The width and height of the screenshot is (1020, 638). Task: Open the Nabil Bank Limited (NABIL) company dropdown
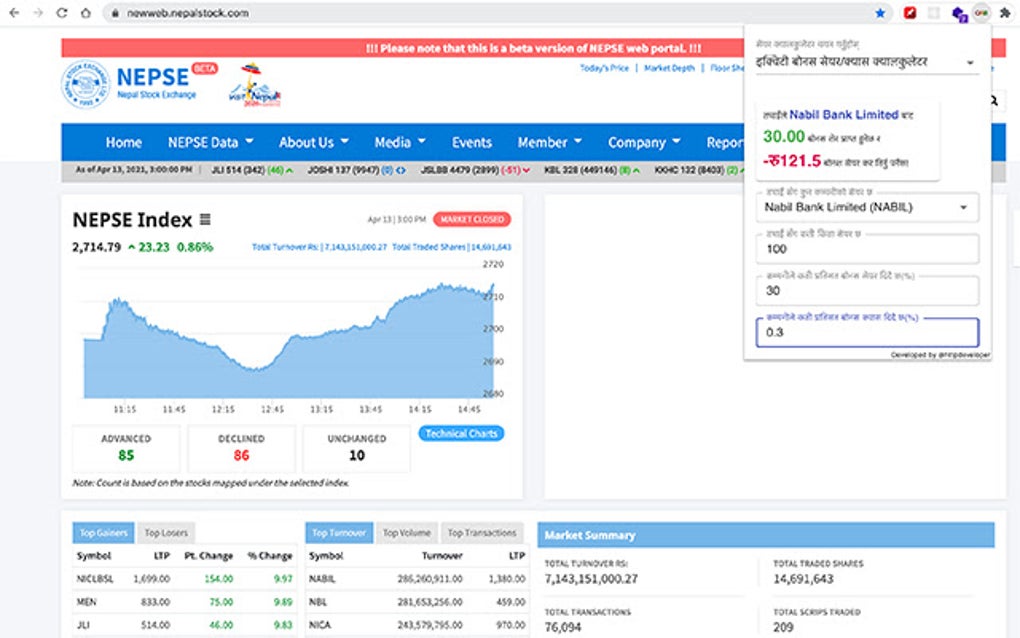867,207
